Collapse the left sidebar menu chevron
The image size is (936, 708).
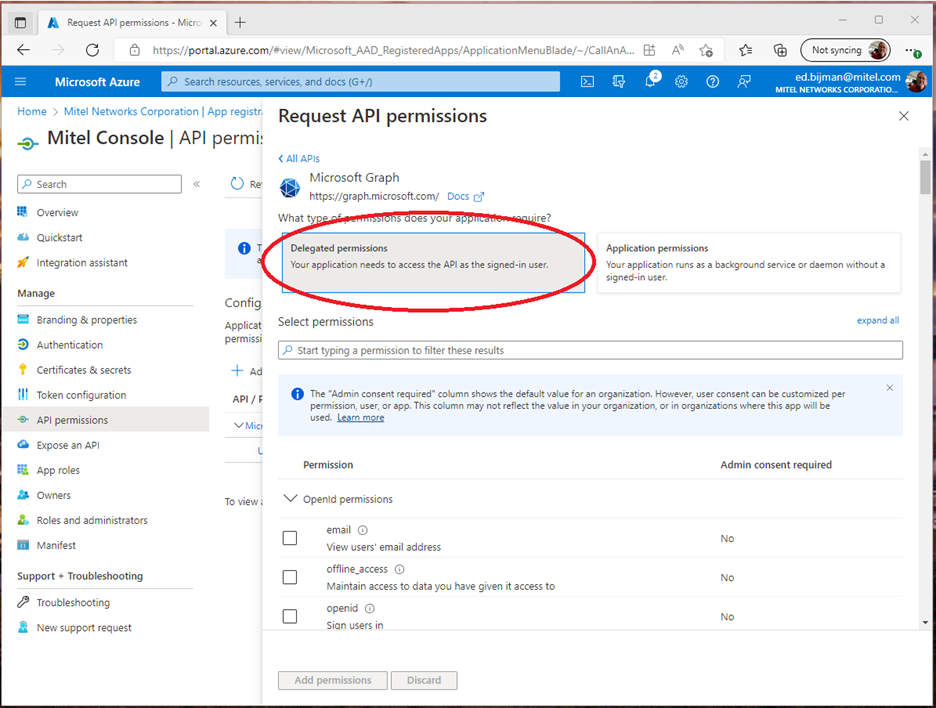click(x=197, y=184)
